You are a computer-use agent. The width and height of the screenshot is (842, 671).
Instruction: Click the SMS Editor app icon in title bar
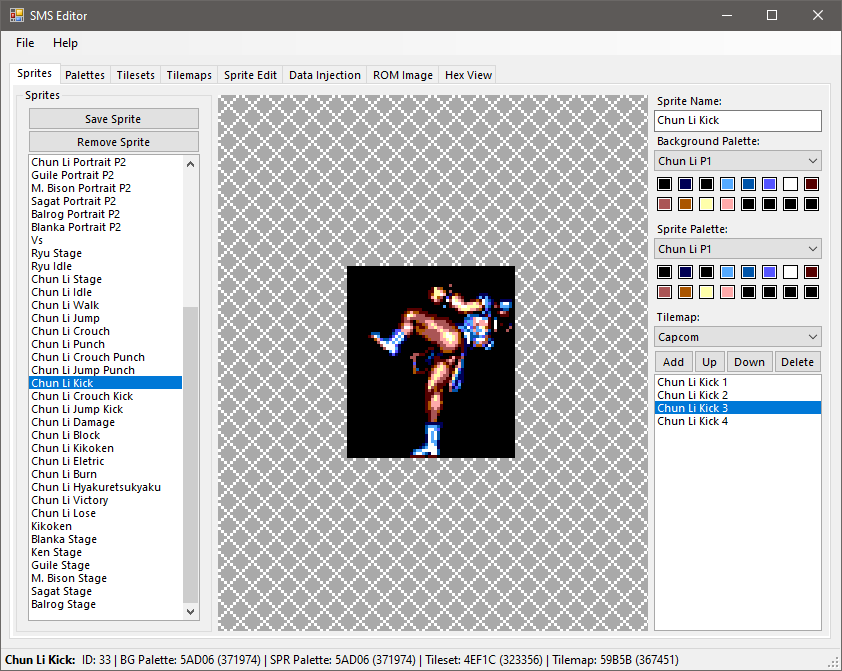(x=17, y=15)
